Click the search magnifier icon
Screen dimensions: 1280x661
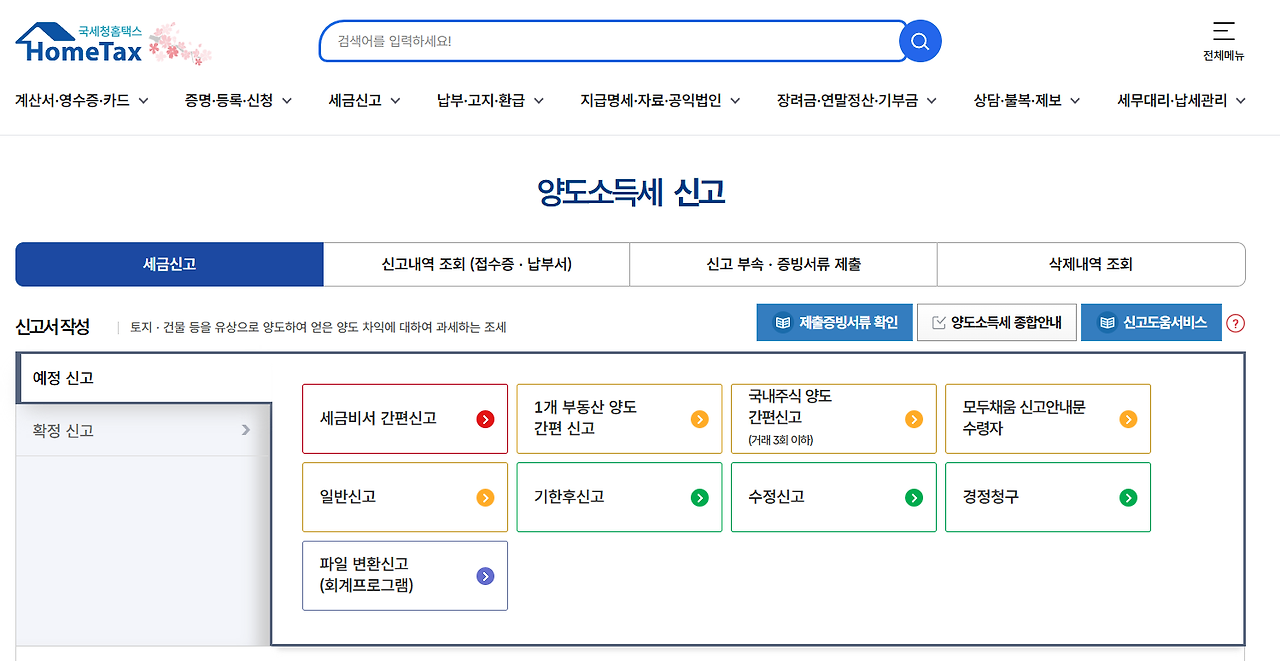tap(919, 41)
